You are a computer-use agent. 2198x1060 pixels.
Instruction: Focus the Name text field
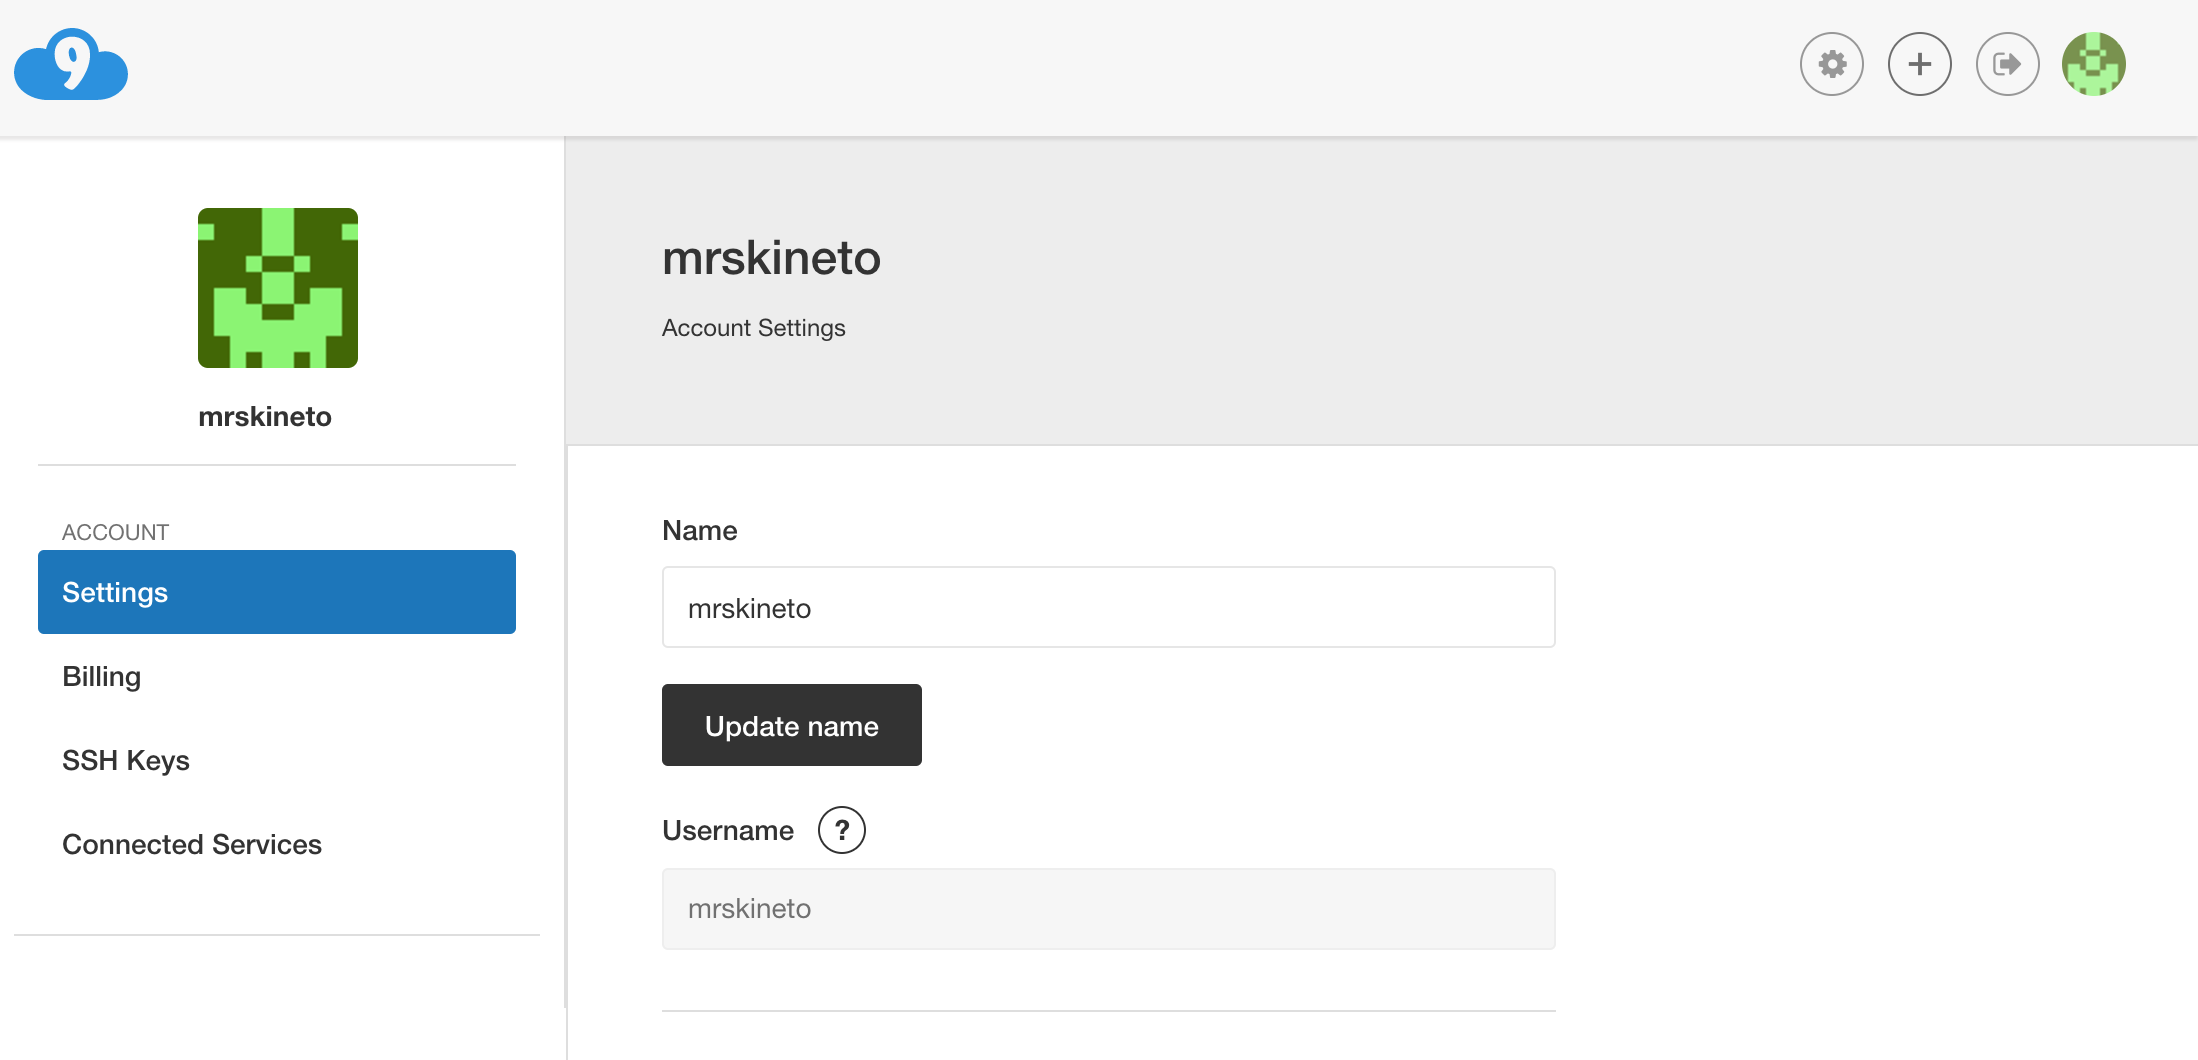[1108, 608]
